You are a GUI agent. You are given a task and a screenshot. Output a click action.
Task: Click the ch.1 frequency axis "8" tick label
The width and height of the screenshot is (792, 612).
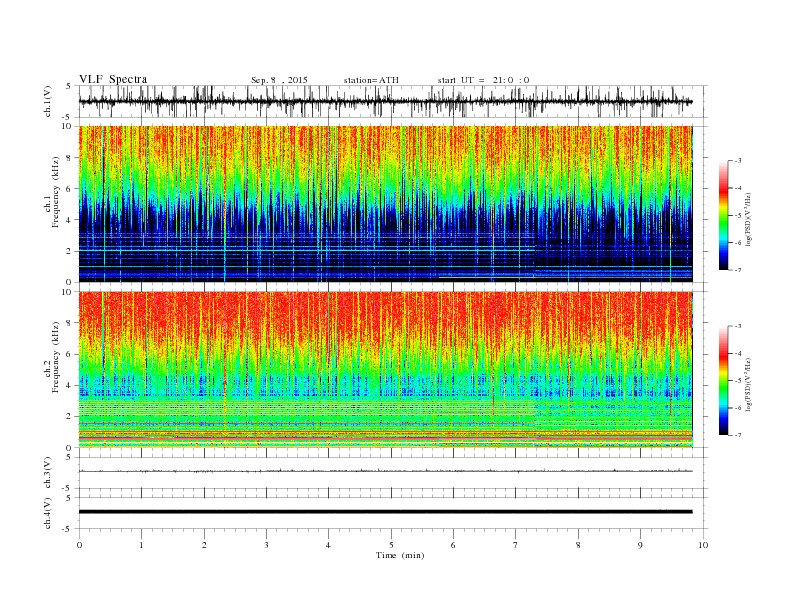point(70,158)
